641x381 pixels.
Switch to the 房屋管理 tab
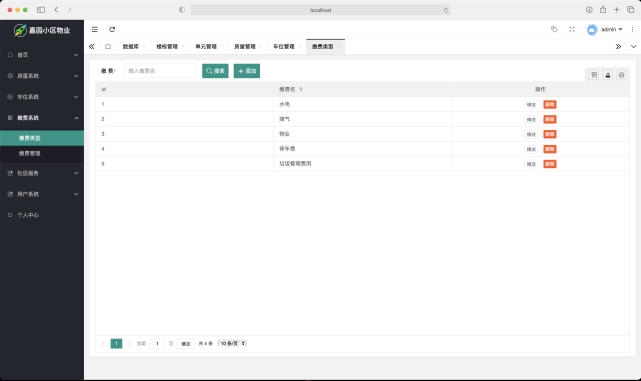click(x=244, y=47)
